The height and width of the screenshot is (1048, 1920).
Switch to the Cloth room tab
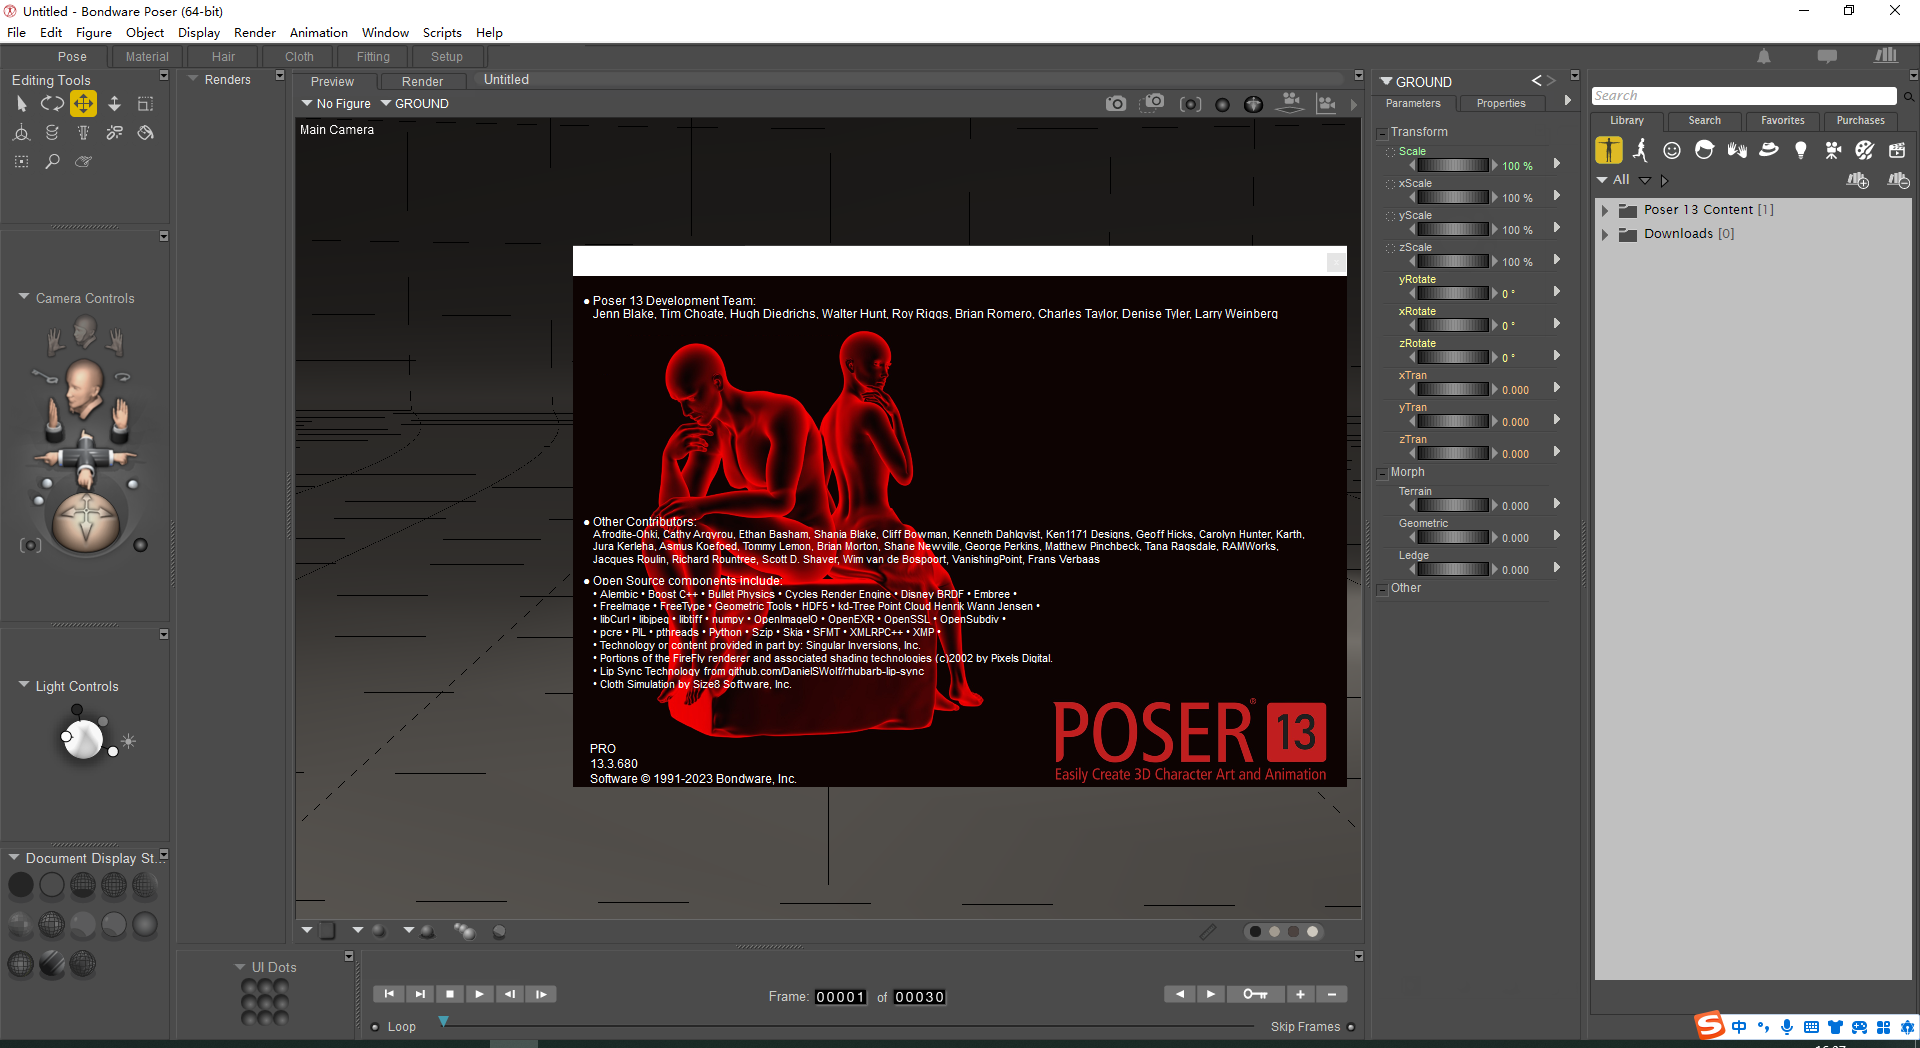click(x=299, y=57)
